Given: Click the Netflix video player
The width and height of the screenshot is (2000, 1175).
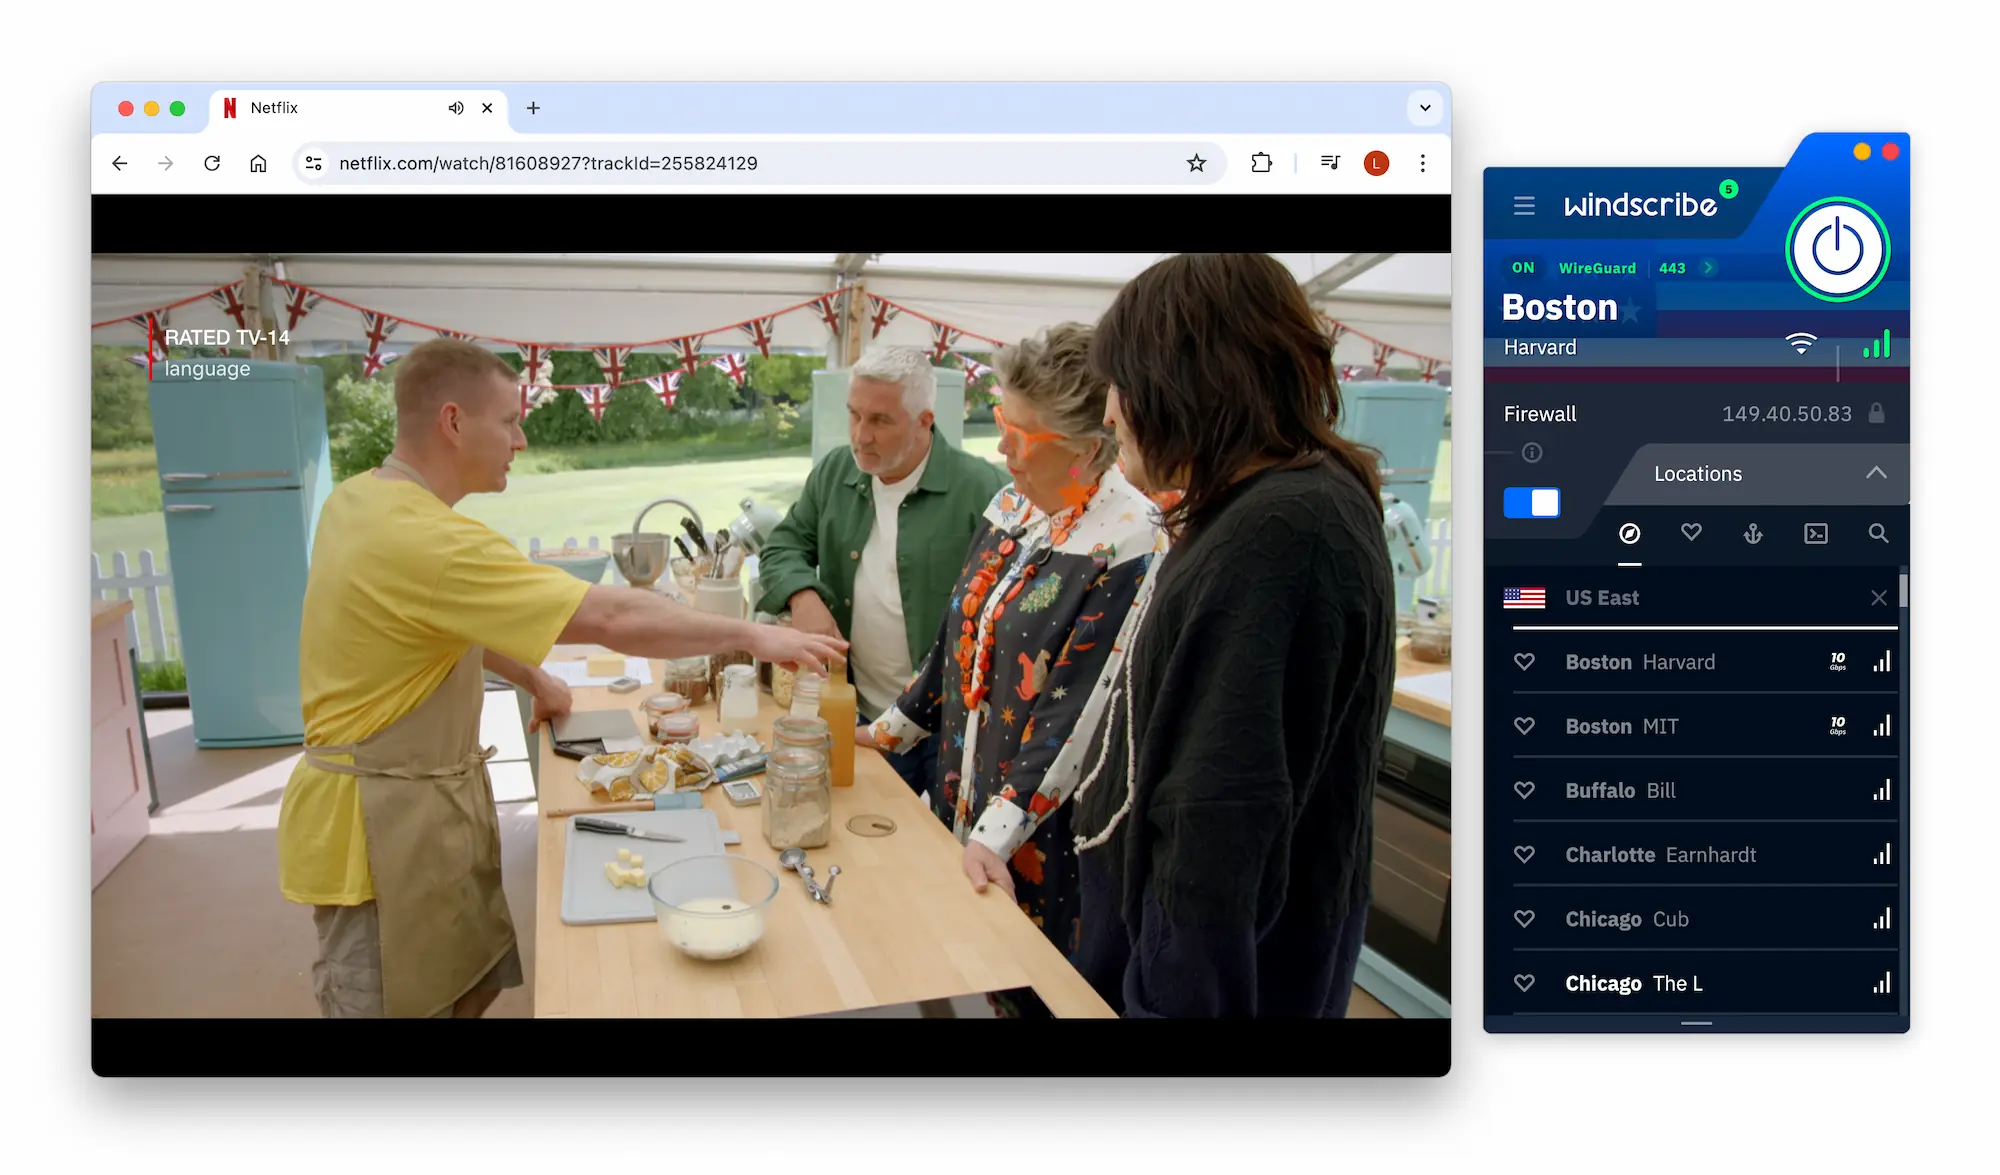Looking at the screenshot, I should point(771,635).
